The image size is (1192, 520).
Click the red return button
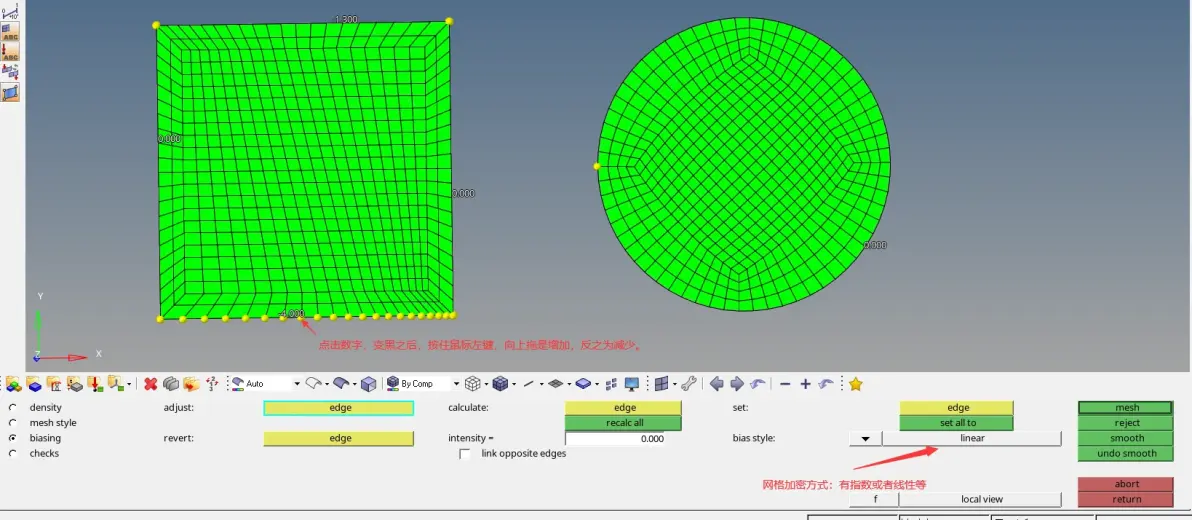[1127, 499]
